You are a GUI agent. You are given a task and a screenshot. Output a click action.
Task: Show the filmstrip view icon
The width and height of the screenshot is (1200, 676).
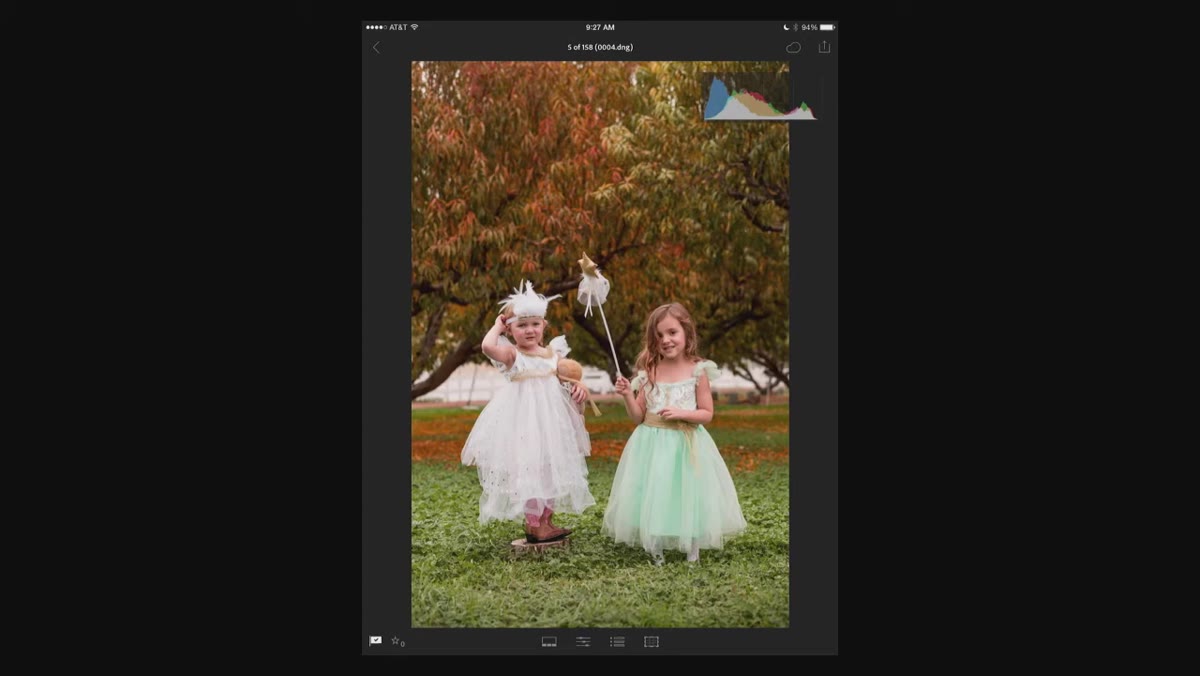click(549, 641)
